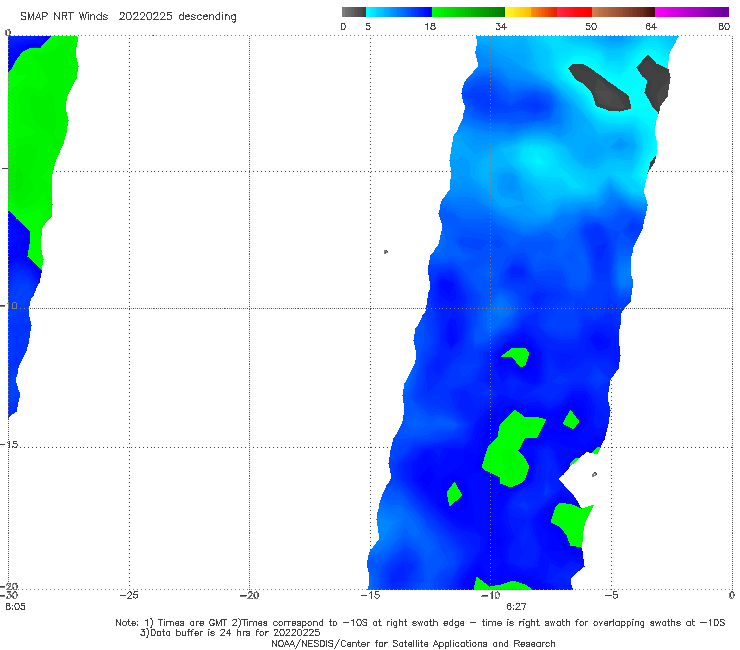Click the longitude axis label "-25"
The image size is (740, 650).
129,595
